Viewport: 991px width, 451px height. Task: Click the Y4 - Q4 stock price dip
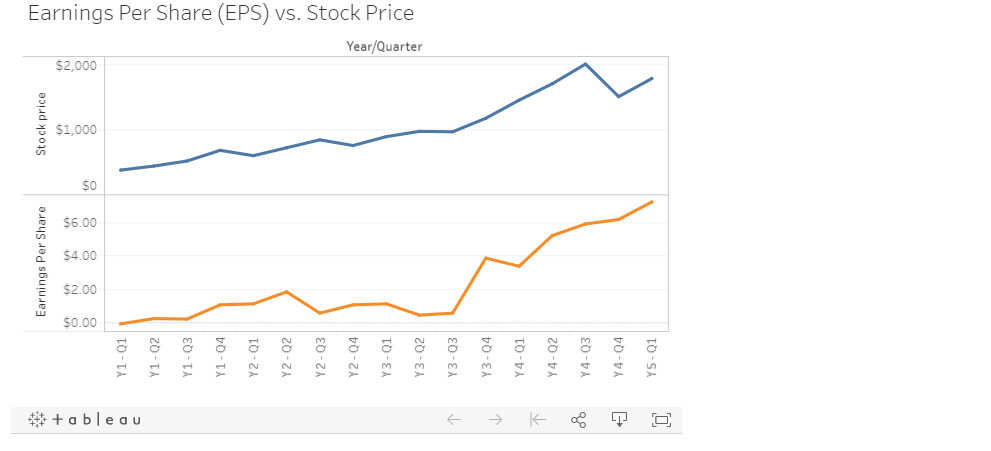click(x=619, y=96)
